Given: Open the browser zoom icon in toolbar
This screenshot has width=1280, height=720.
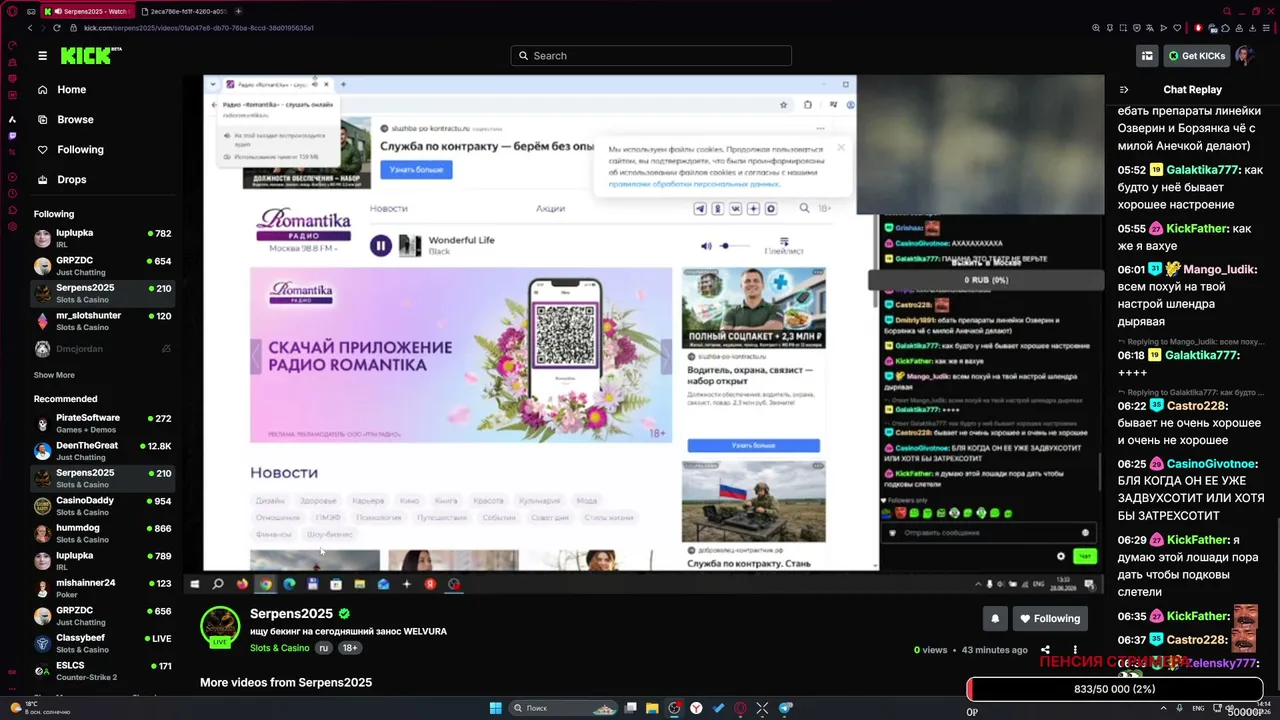Looking at the screenshot, I should [1097, 28].
